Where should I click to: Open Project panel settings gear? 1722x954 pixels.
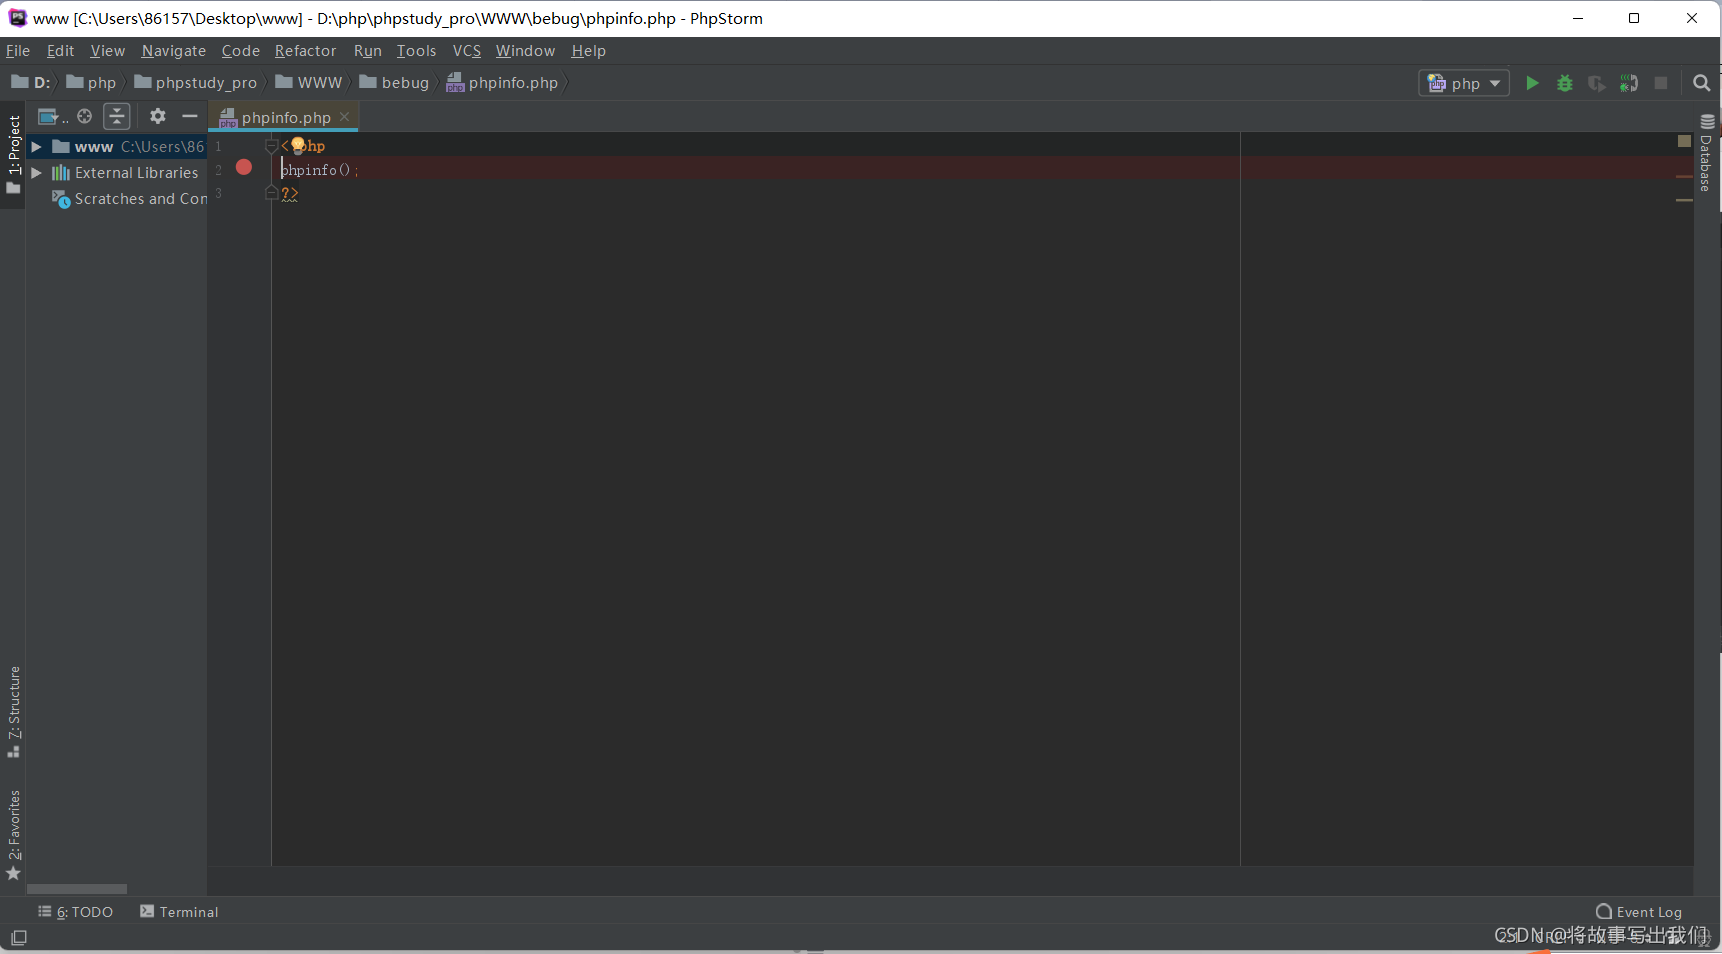coord(158,116)
